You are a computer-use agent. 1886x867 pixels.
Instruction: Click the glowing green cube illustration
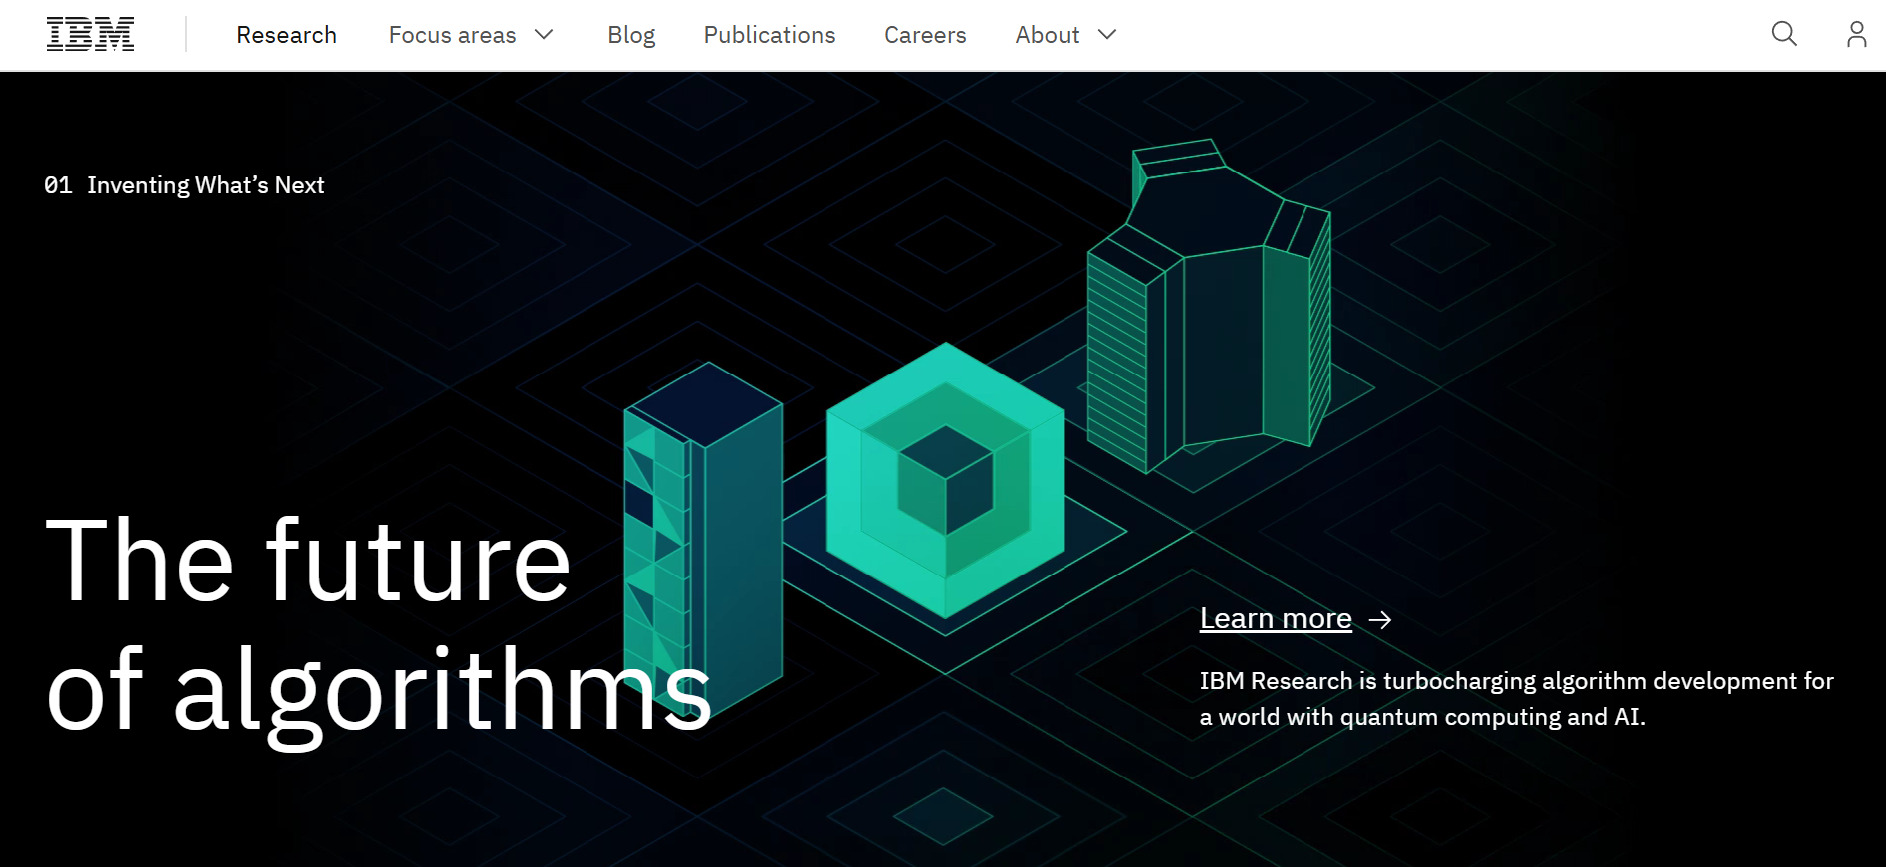pyautogui.click(x=945, y=480)
